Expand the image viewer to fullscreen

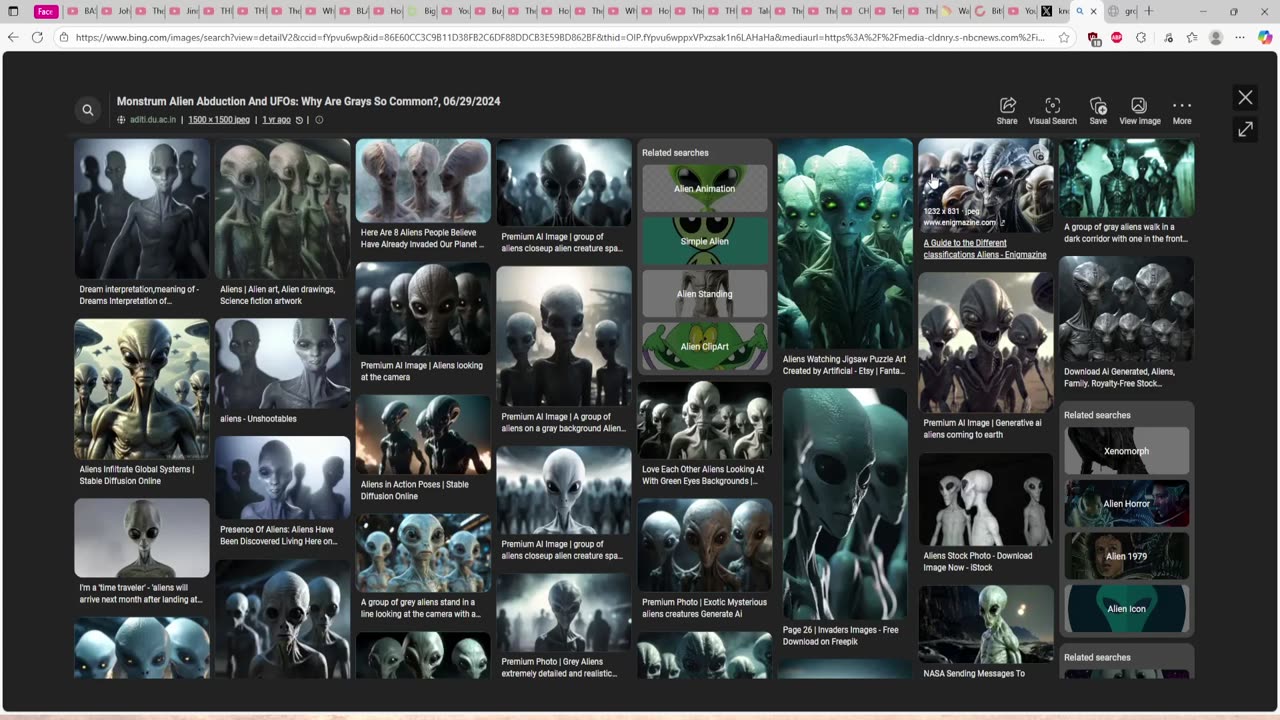pyautogui.click(x=1245, y=129)
